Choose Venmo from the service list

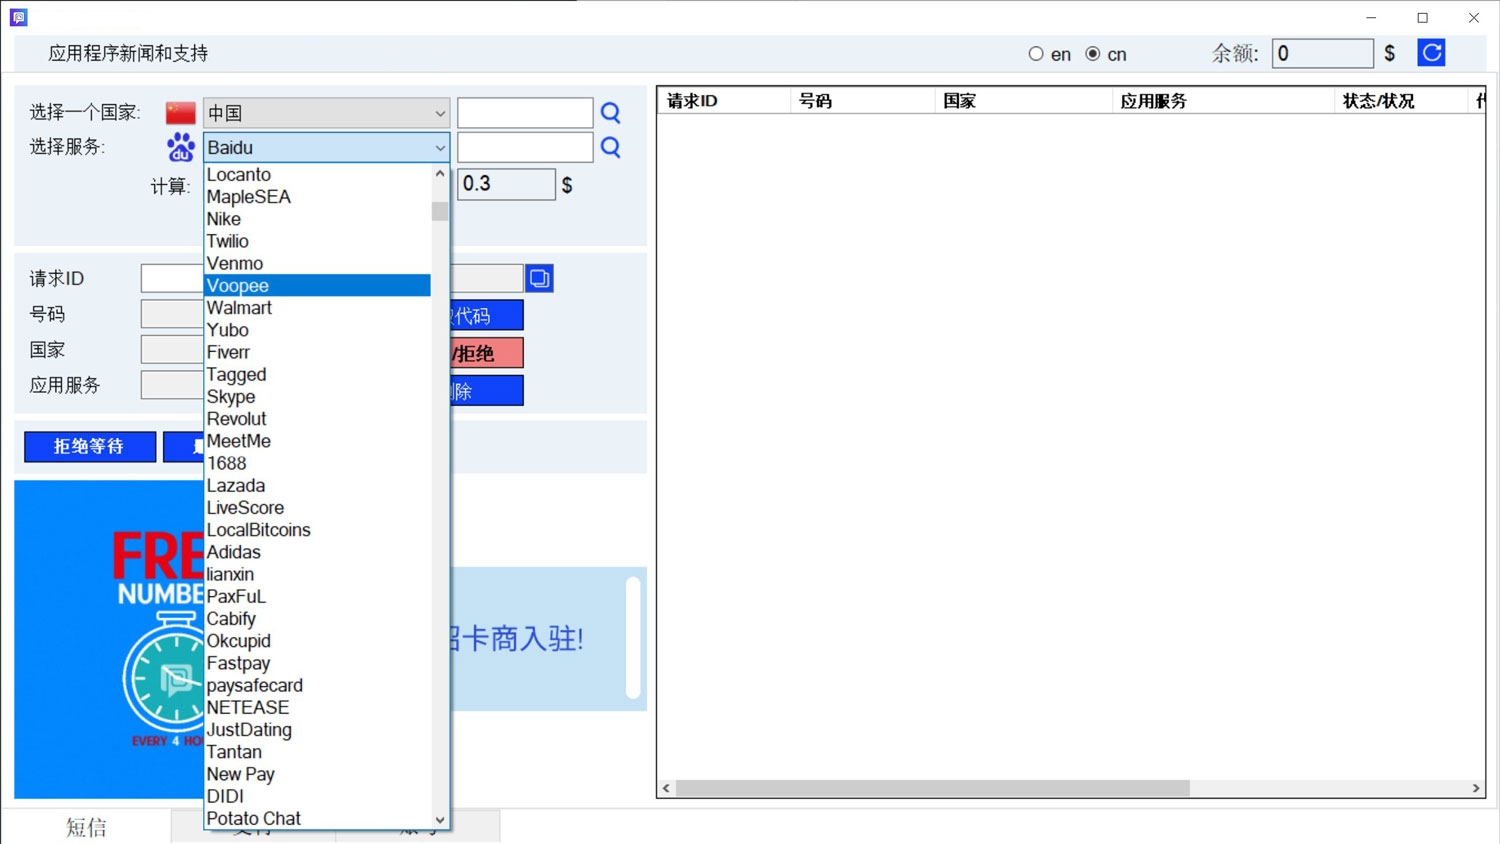[x=317, y=263]
